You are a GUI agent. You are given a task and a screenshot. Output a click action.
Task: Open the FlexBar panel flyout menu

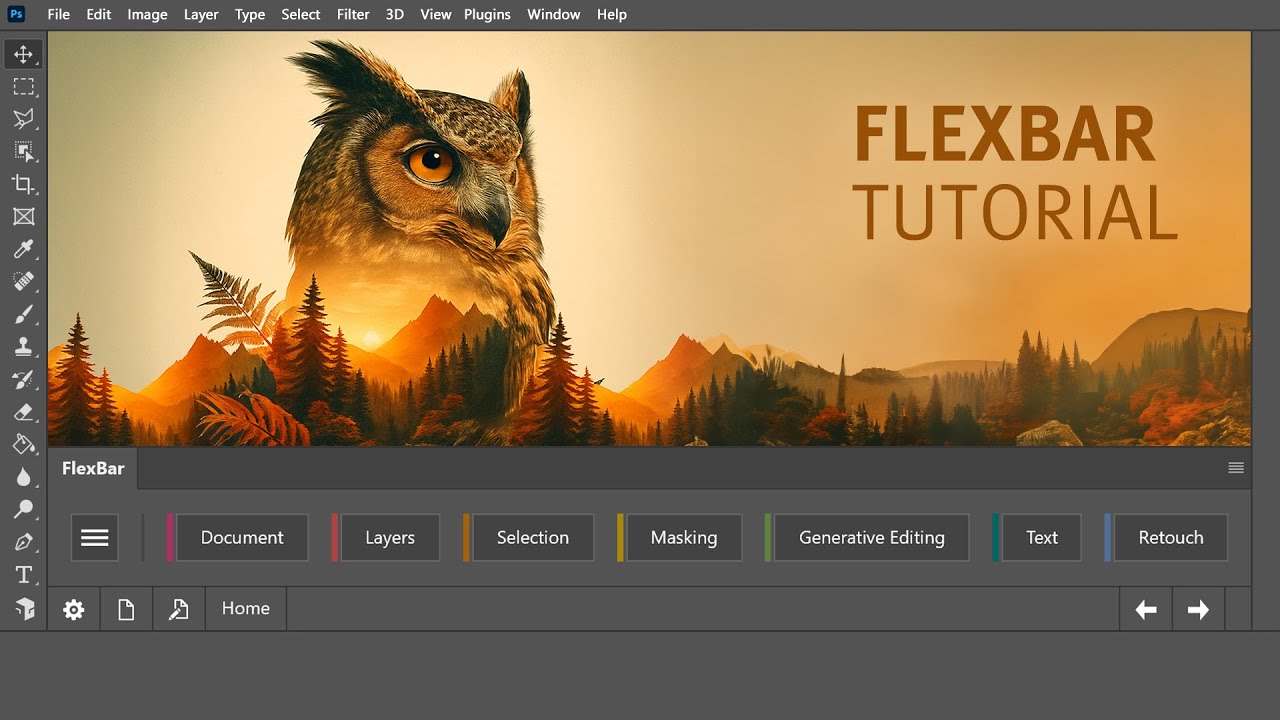(x=1236, y=468)
